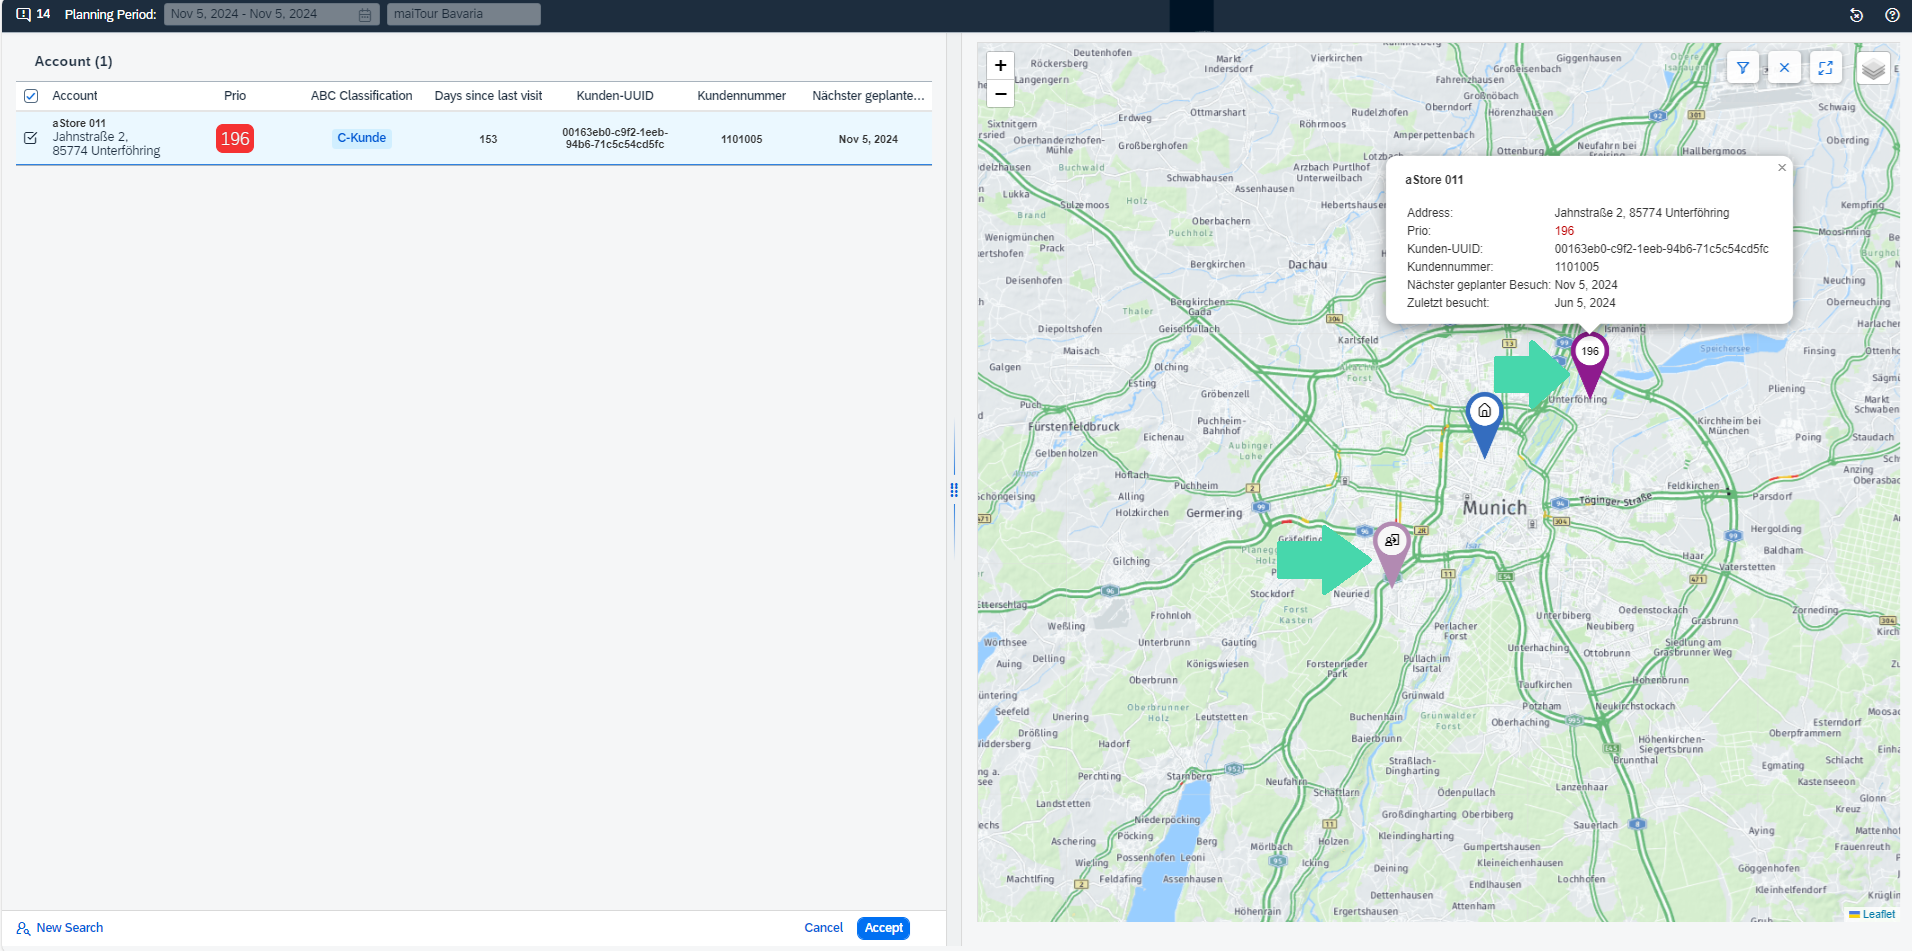Click the Planning Period date range field

pos(271,14)
